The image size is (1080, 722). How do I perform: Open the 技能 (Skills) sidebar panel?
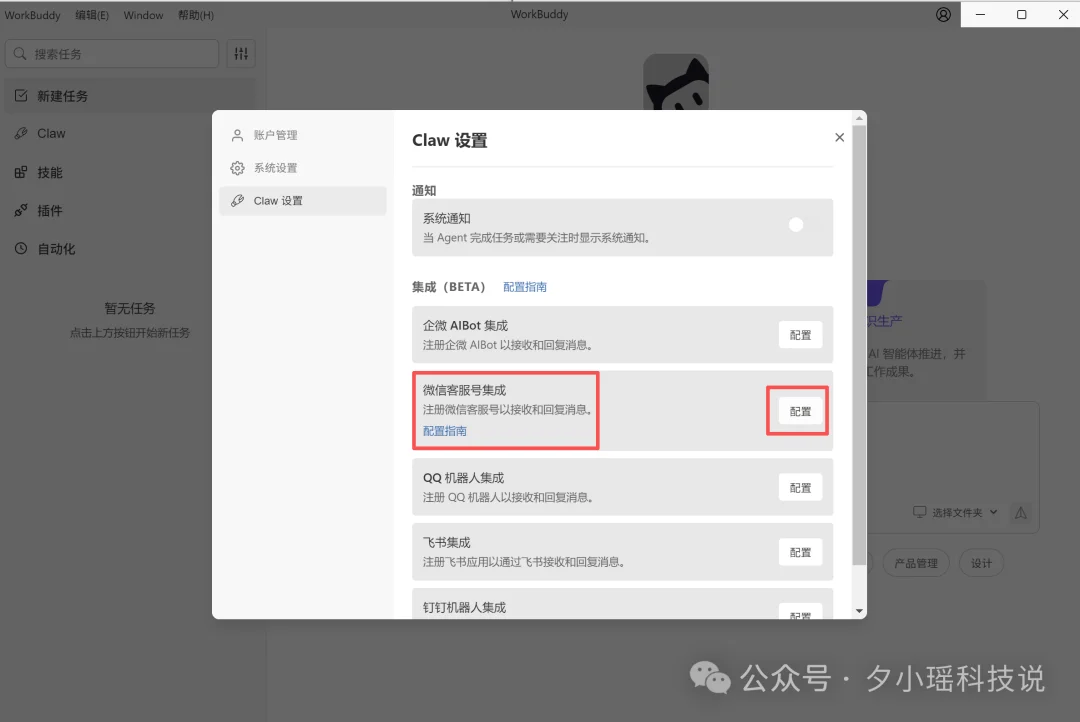22,171
